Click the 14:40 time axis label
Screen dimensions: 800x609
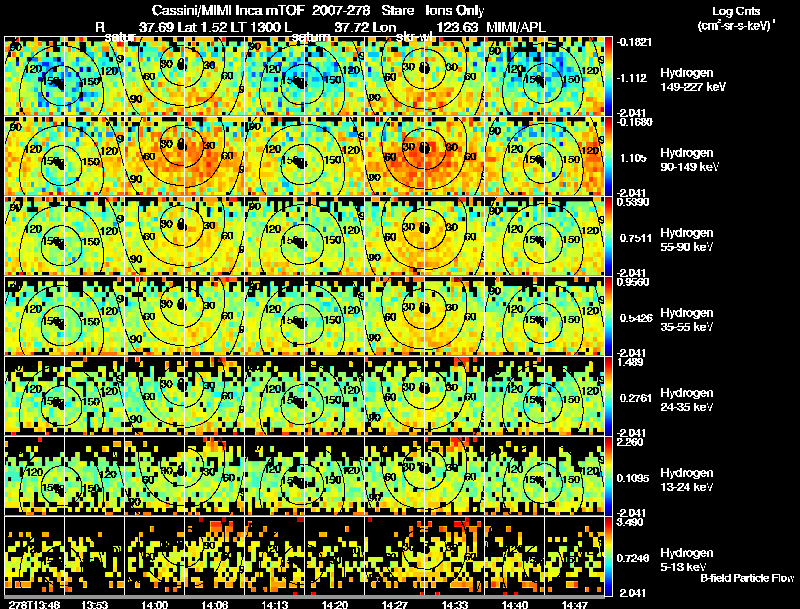click(515, 605)
